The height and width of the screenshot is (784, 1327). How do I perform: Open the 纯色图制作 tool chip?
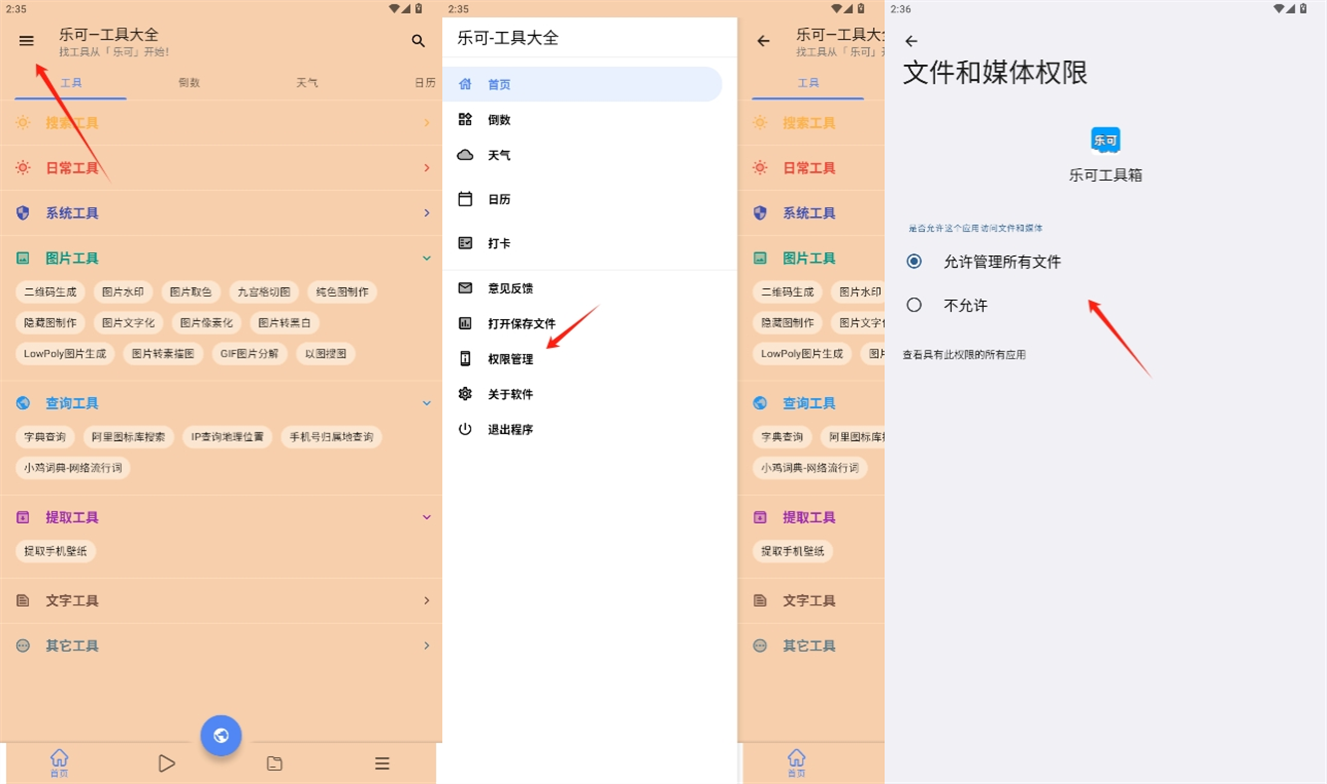342,292
